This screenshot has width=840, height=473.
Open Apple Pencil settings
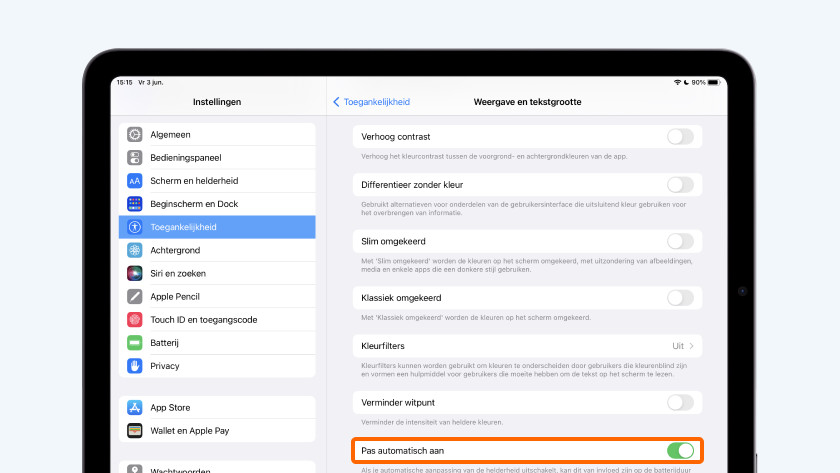(217, 296)
